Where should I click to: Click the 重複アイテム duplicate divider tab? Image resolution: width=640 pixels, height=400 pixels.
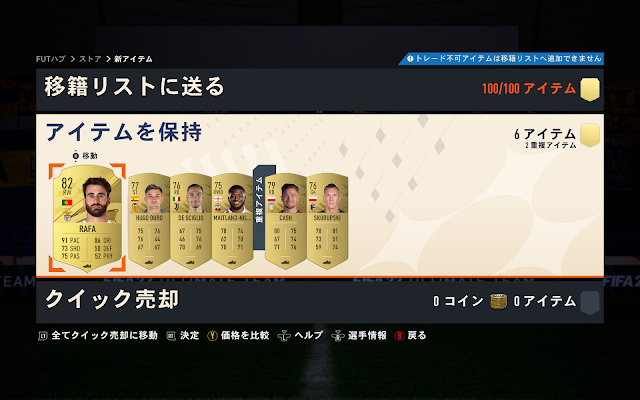(259, 207)
